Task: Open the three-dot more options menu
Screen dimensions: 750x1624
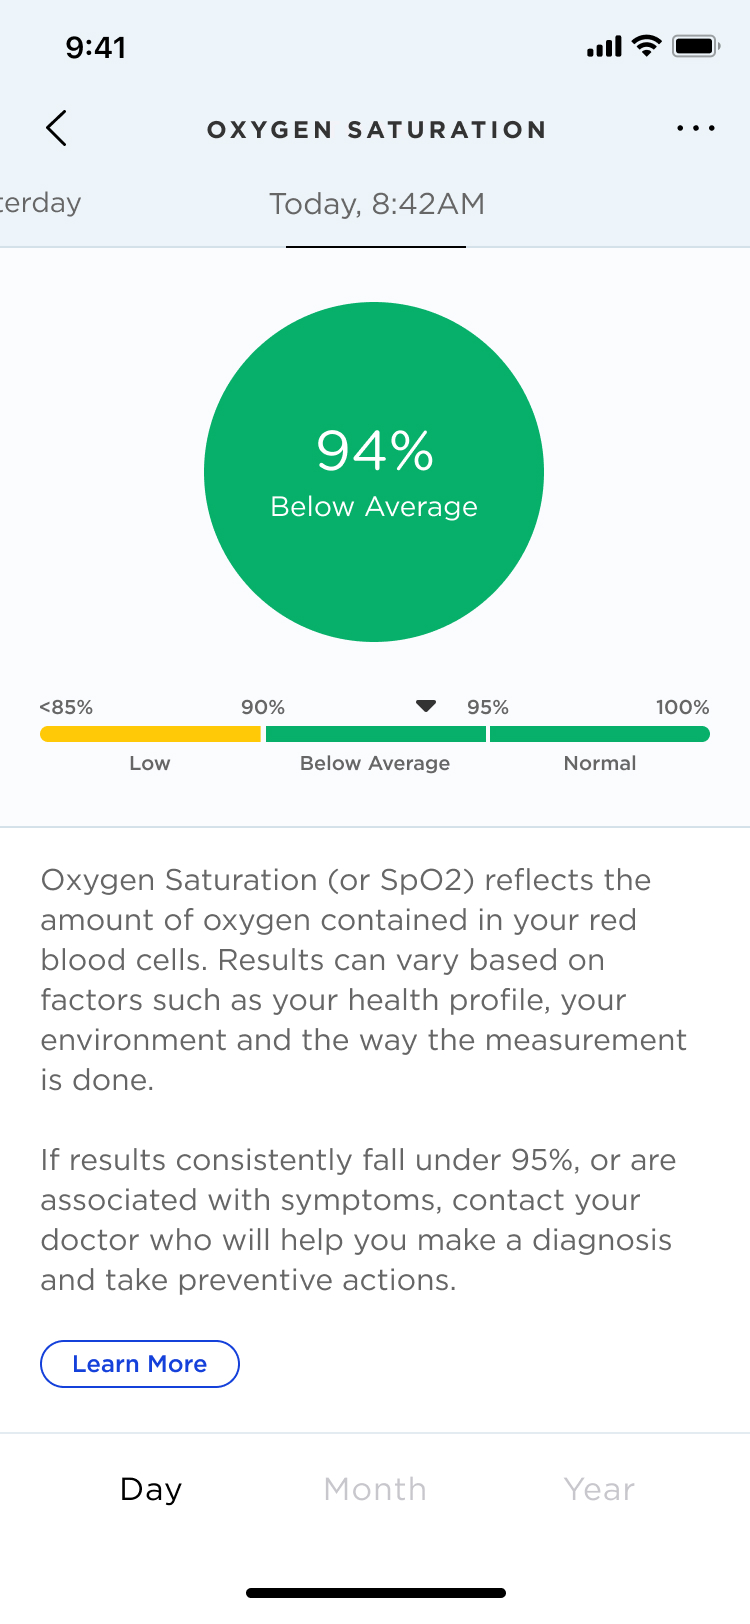Action: (x=695, y=128)
